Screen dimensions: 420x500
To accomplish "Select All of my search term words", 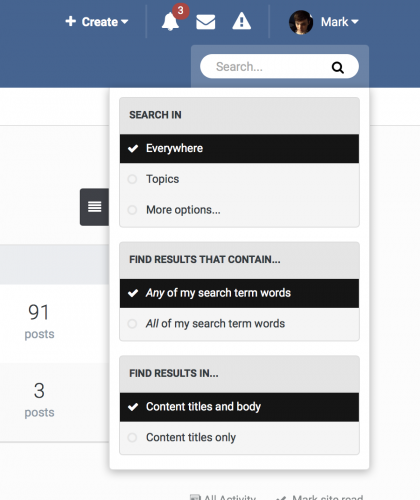I will point(239,324).
